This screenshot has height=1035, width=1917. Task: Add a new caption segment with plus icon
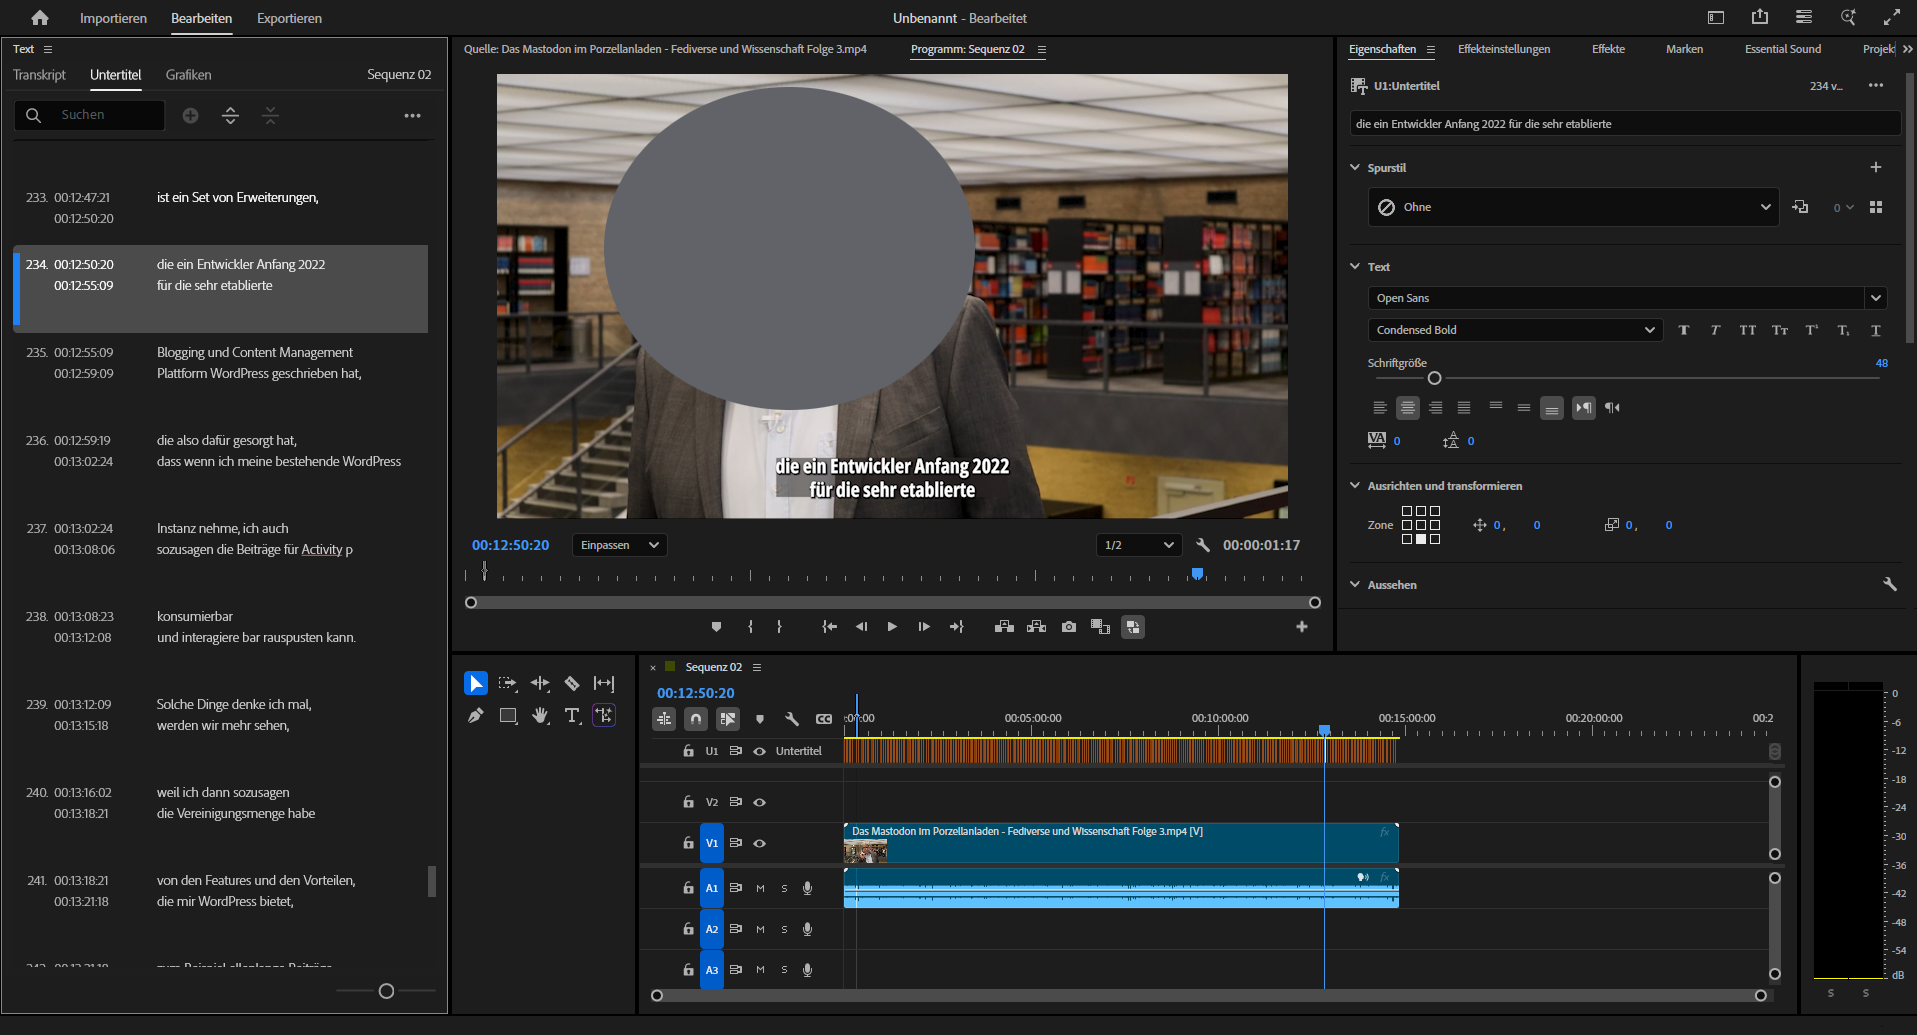190,116
